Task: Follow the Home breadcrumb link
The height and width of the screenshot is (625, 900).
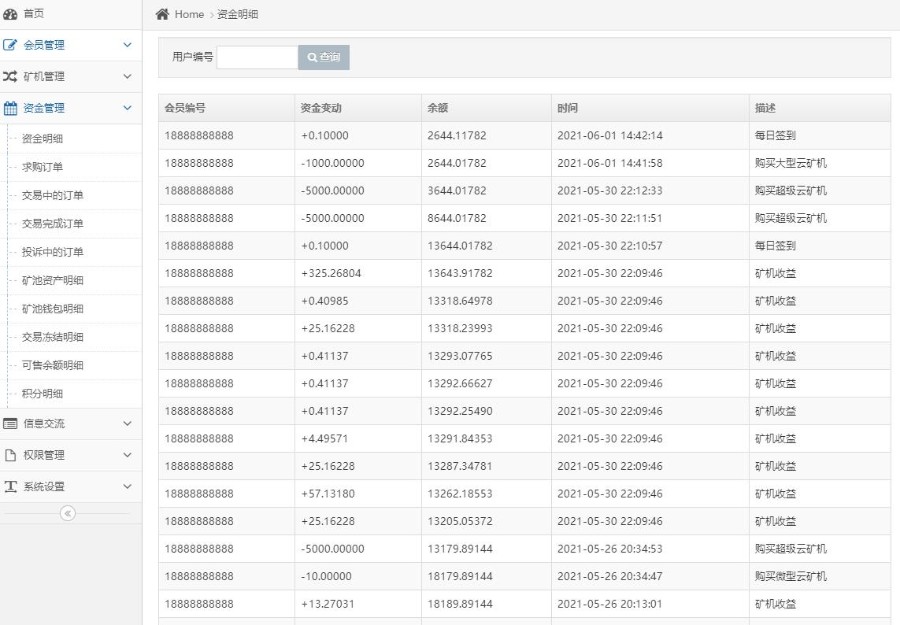Action: pos(189,14)
